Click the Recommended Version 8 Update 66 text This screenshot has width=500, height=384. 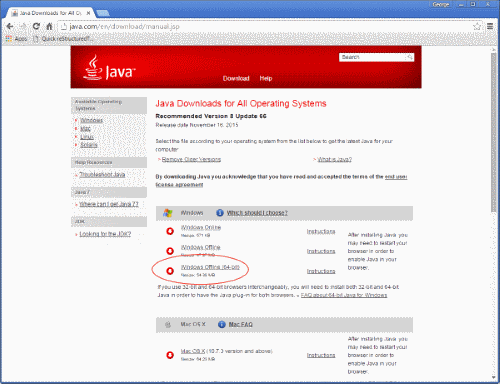click(x=211, y=116)
